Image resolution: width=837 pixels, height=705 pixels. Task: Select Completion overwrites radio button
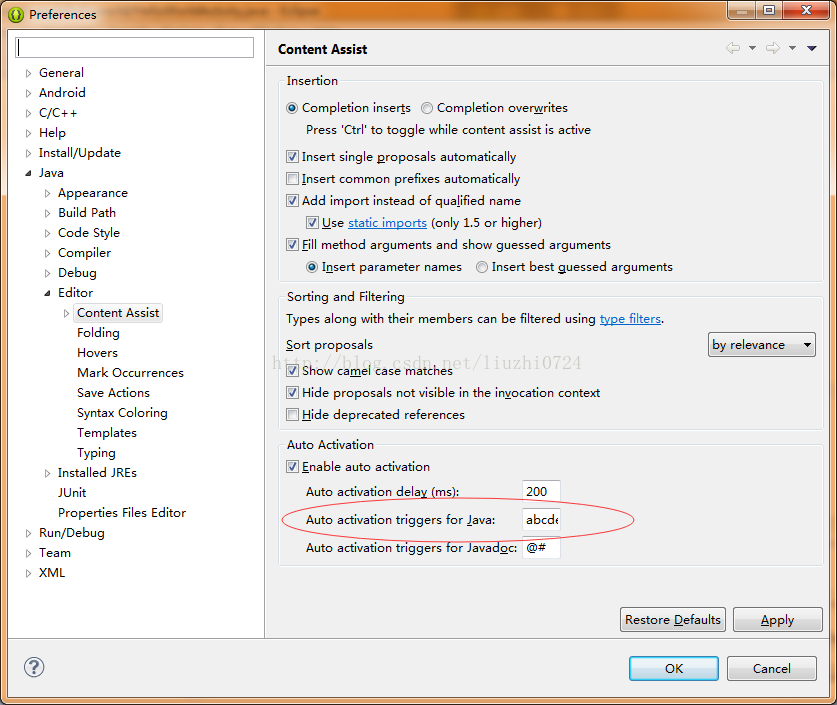[x=427, y=108]
